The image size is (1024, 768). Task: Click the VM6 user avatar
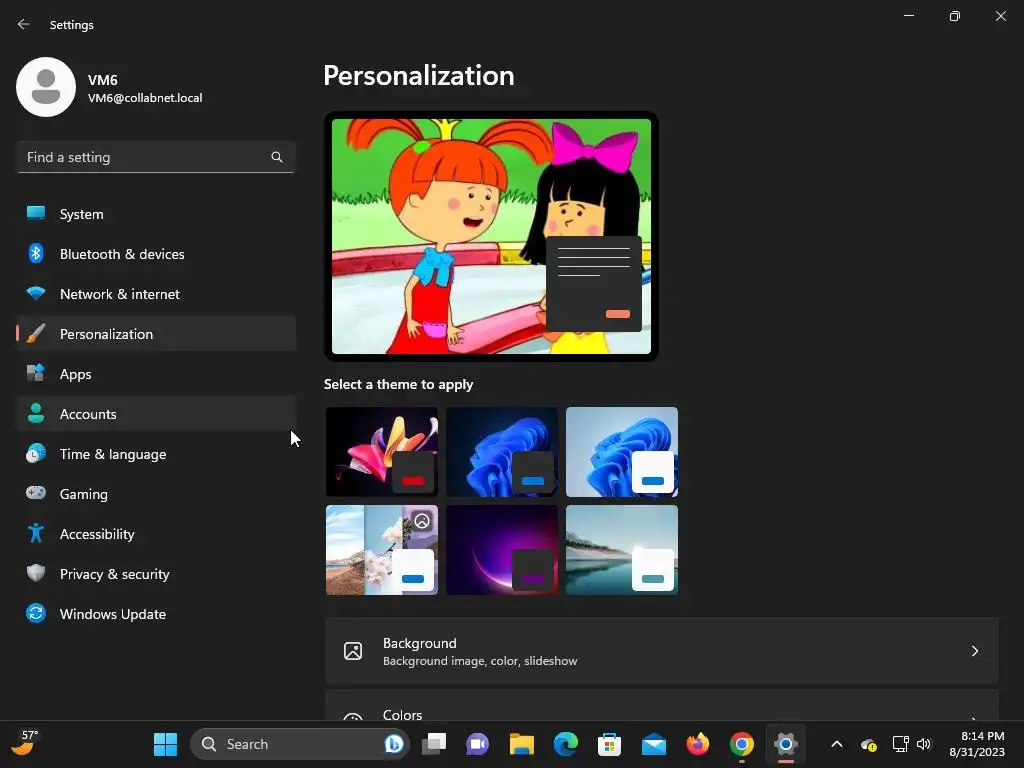tap(46, 87)
